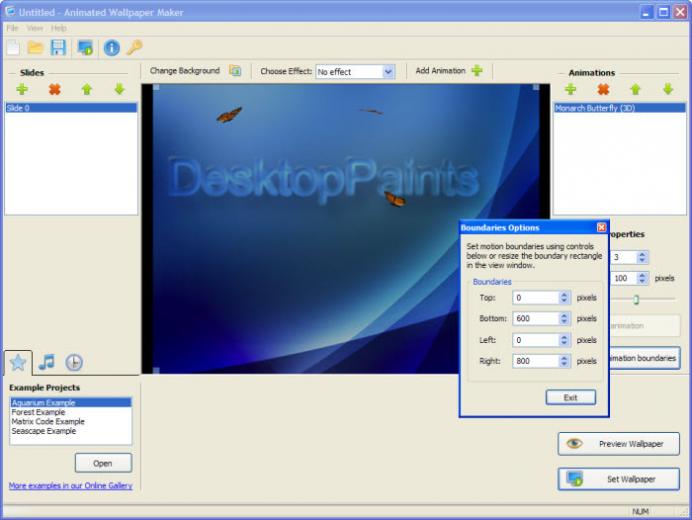Open the Choose Effect dropdown

pos(388,72)
